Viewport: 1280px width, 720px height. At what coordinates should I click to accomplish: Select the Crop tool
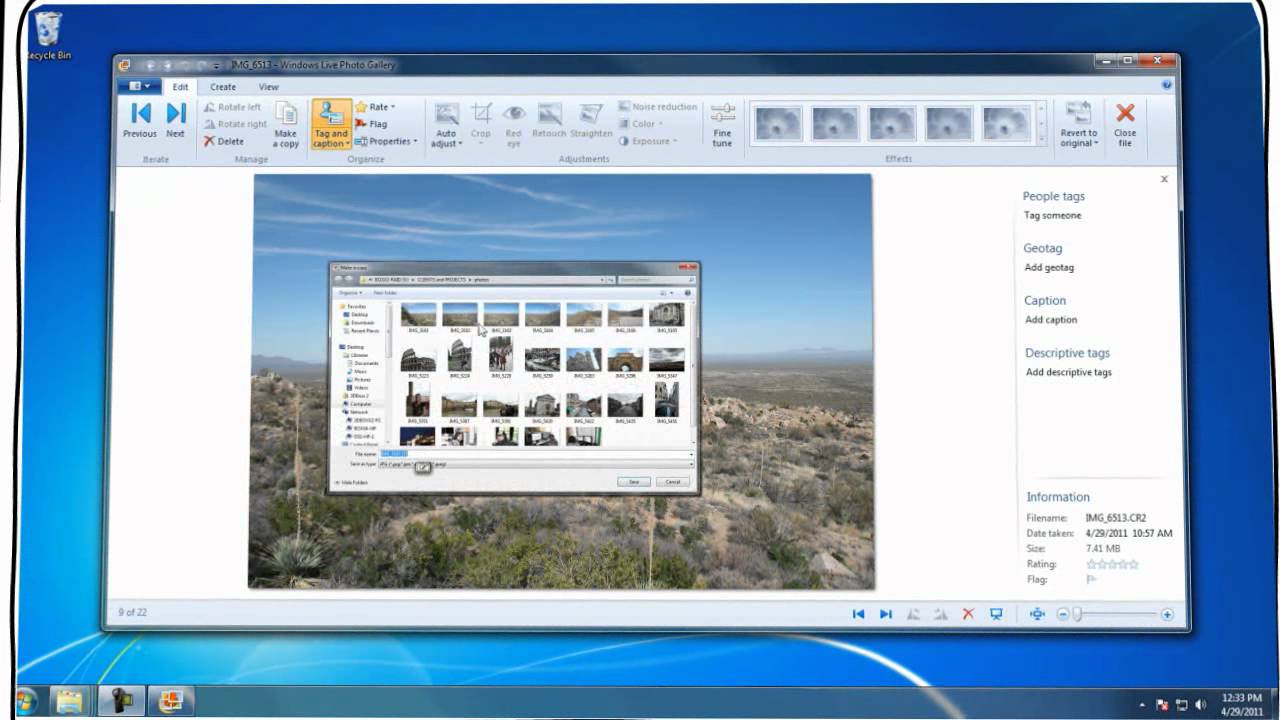pyautogui.click(x=481, y=121)
